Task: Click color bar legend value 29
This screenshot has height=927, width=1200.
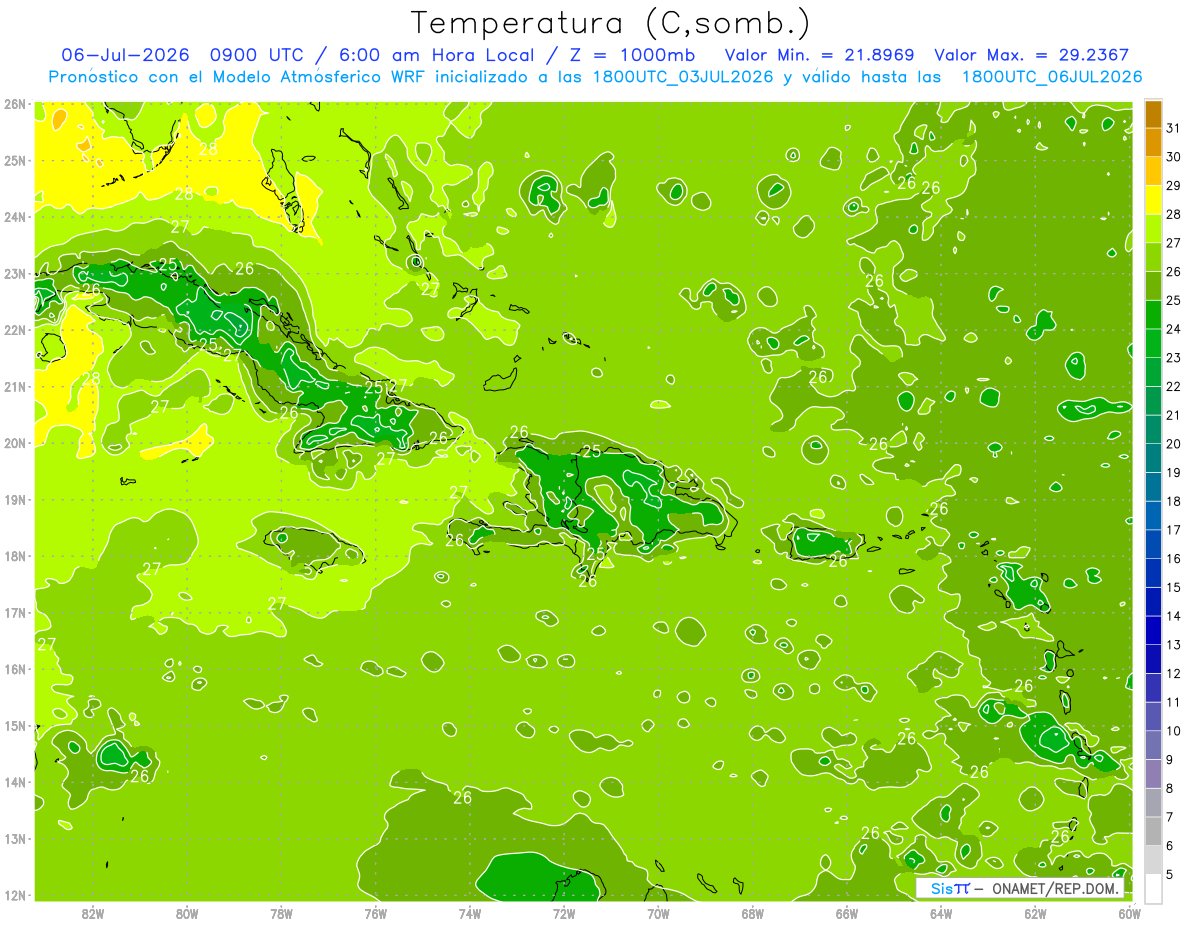Action: (x=1174, y=186)
